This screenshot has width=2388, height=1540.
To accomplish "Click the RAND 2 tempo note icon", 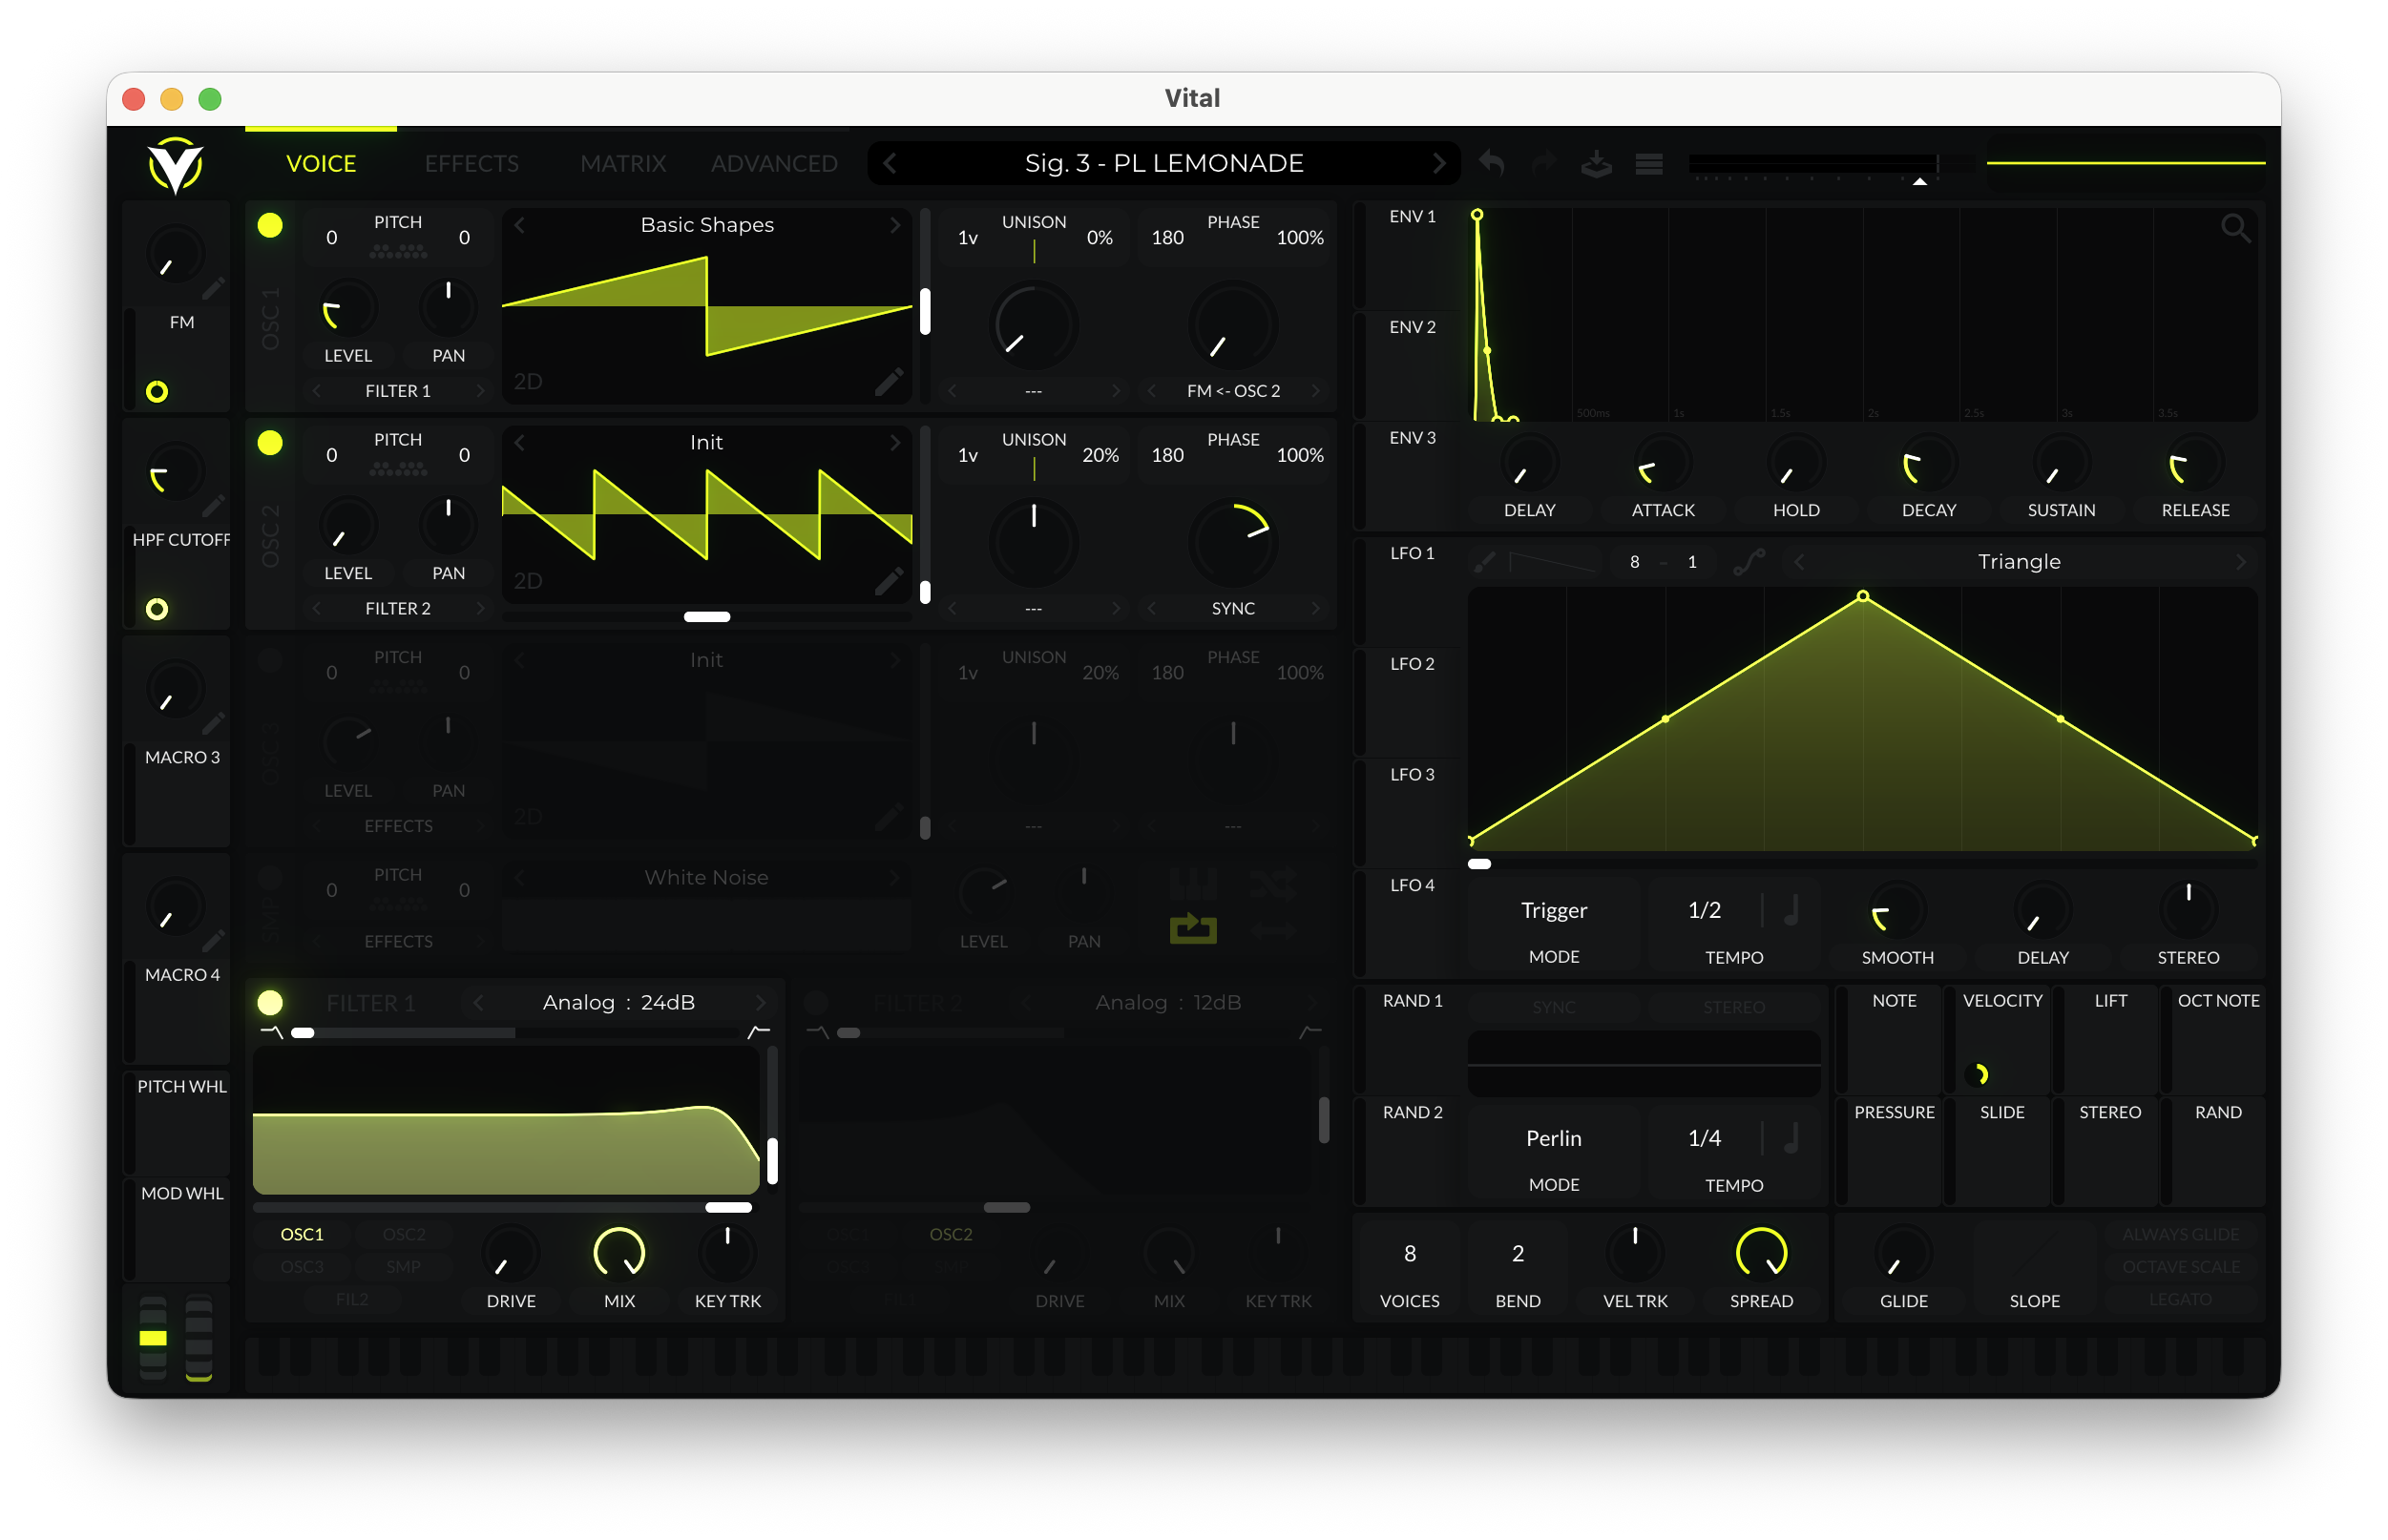I will tap(1792, 1138).
